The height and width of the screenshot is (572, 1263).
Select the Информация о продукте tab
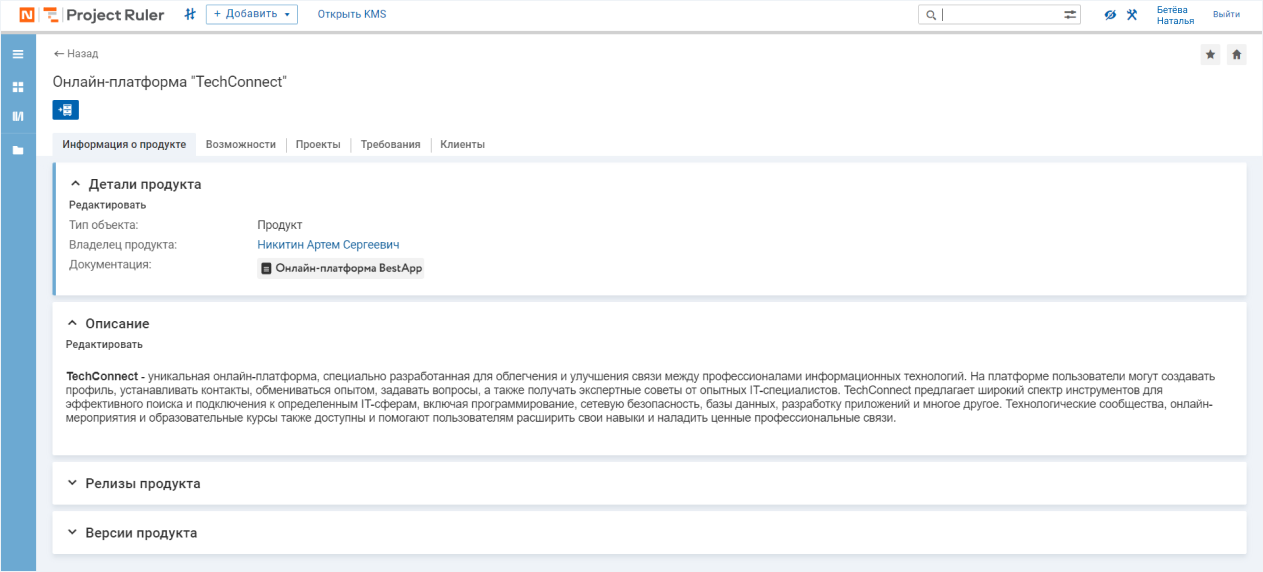click(x=124, y=144)
